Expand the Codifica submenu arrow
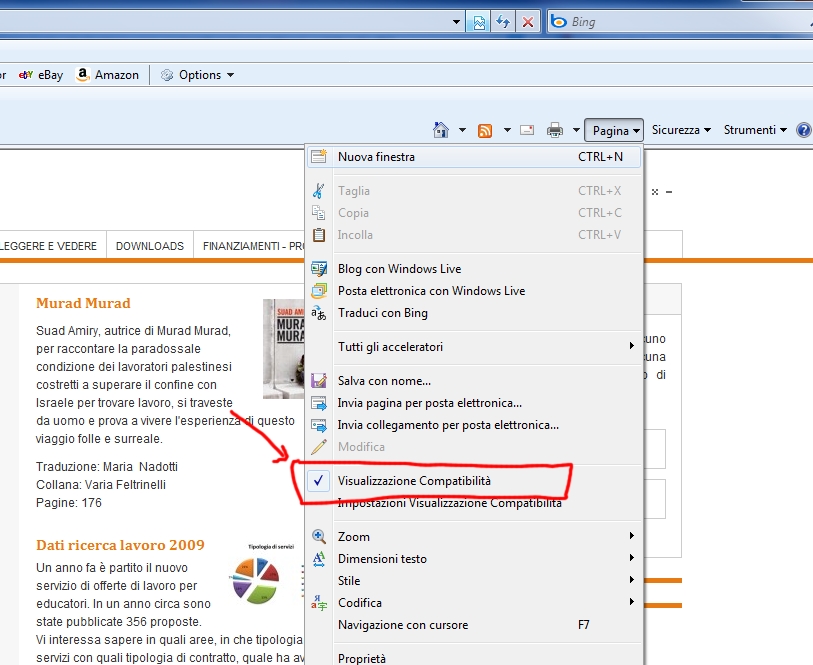This screenshot has height=665, width=813. [632, 602]
